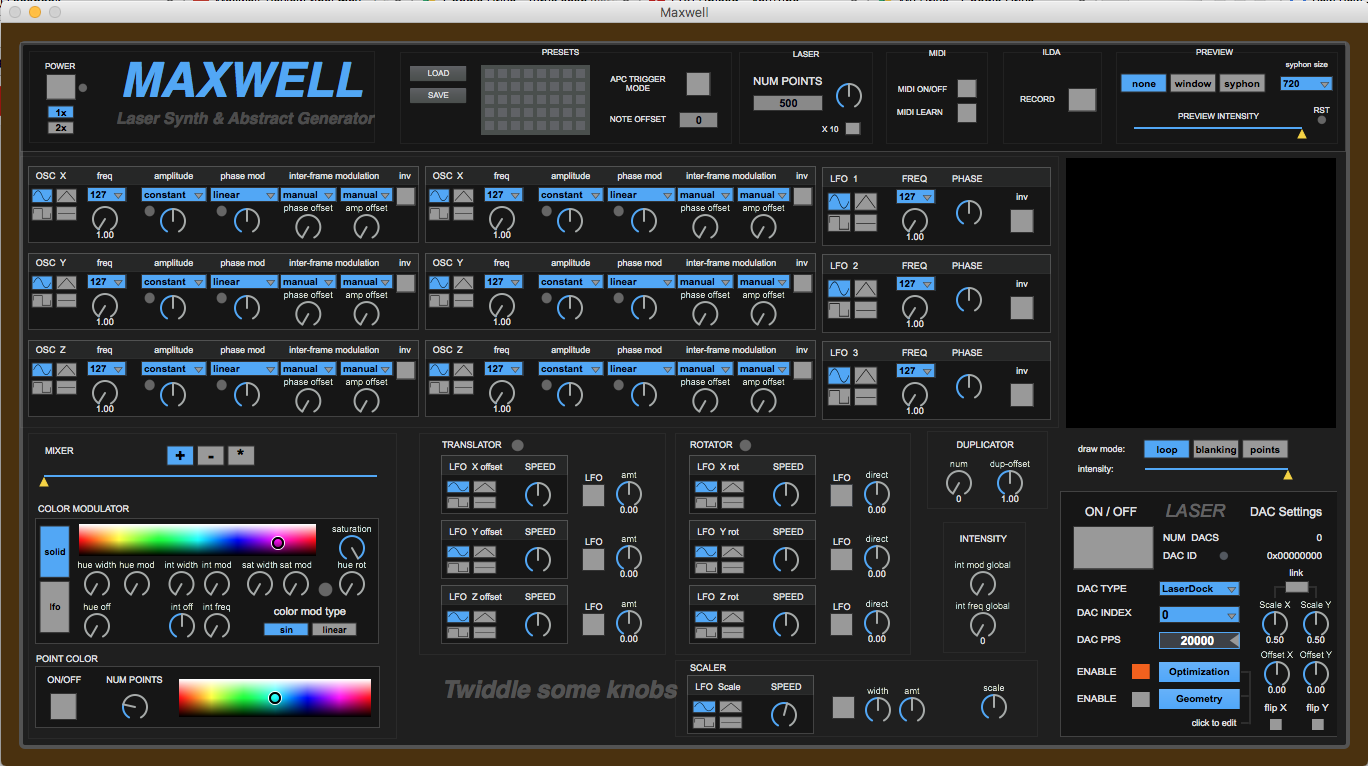This screenshot has width=1368, height=766.
Task: Click the PREVIEW INTENSITY slider
Action: click(x=1217, y=130)
